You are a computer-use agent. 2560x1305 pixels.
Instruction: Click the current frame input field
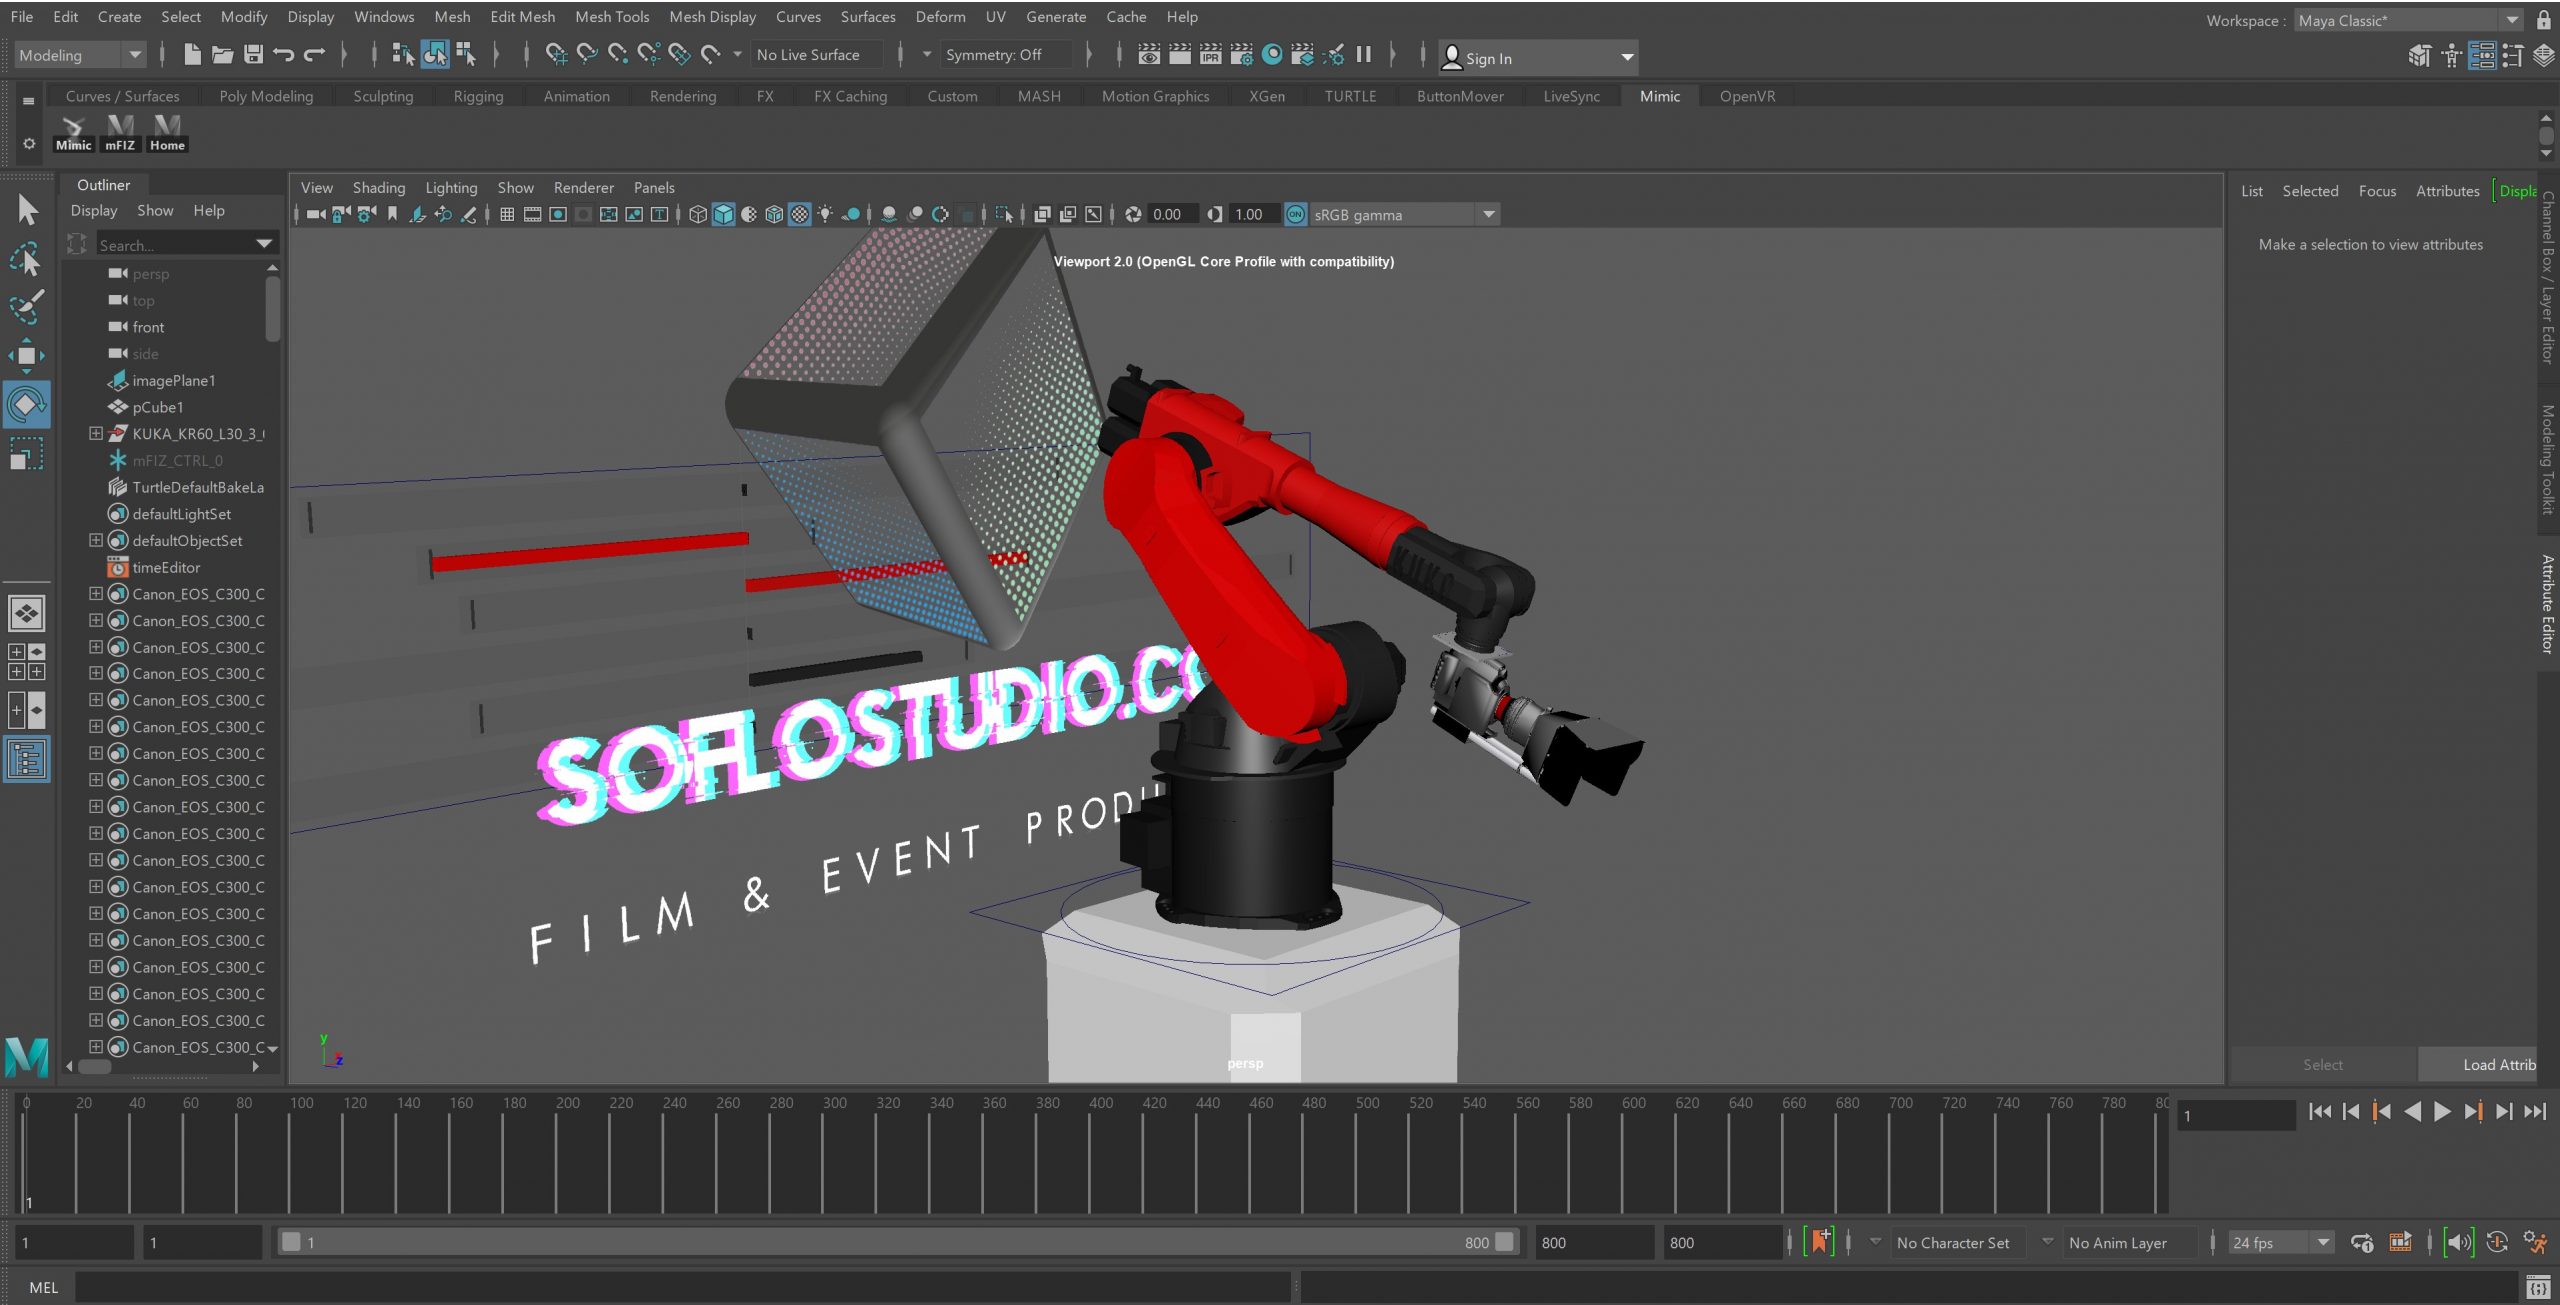2236,1115
